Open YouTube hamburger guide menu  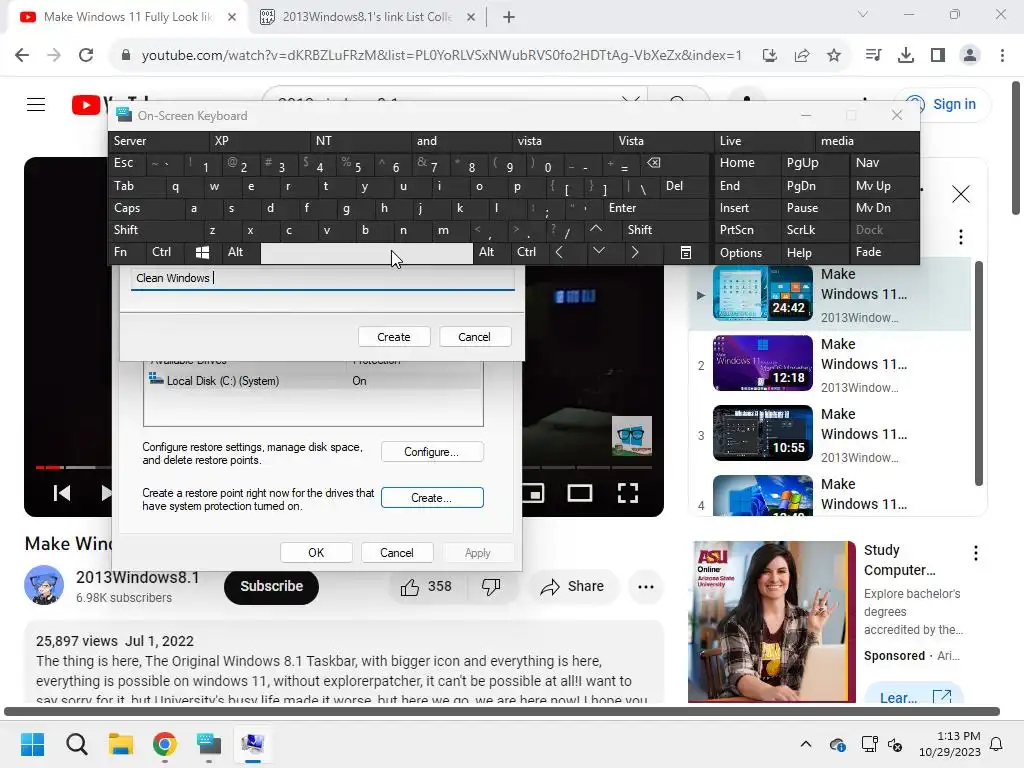[36, 104]
